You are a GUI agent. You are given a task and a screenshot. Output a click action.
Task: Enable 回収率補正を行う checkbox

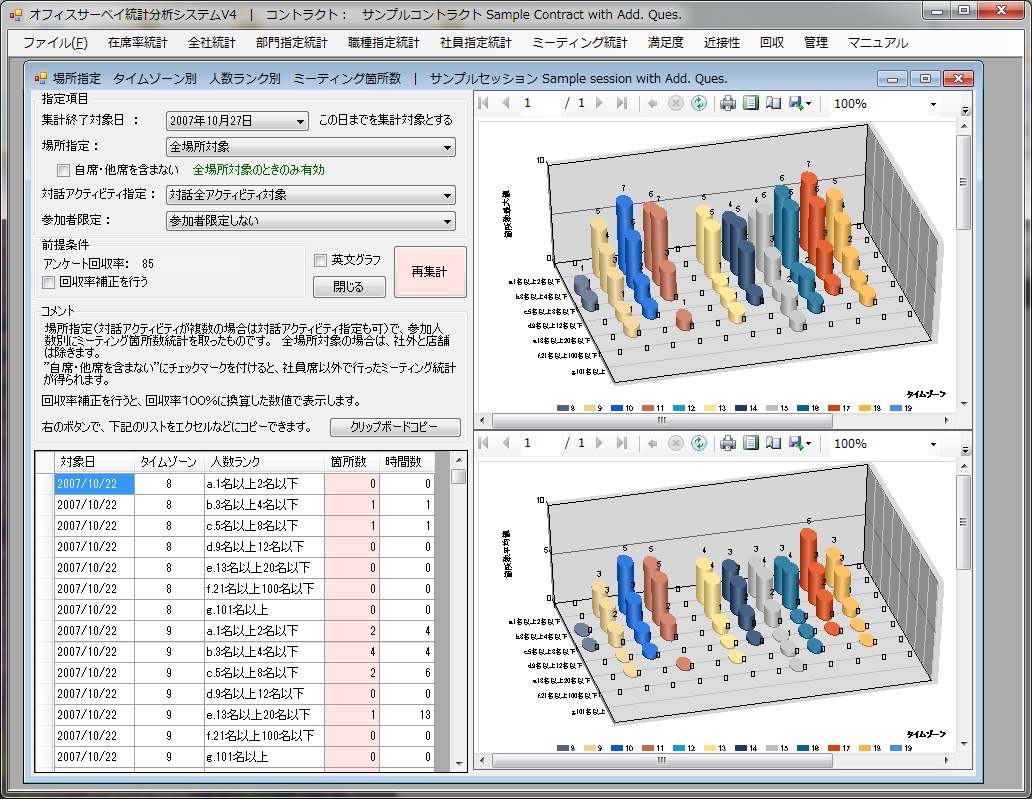(x=48, y=282)
